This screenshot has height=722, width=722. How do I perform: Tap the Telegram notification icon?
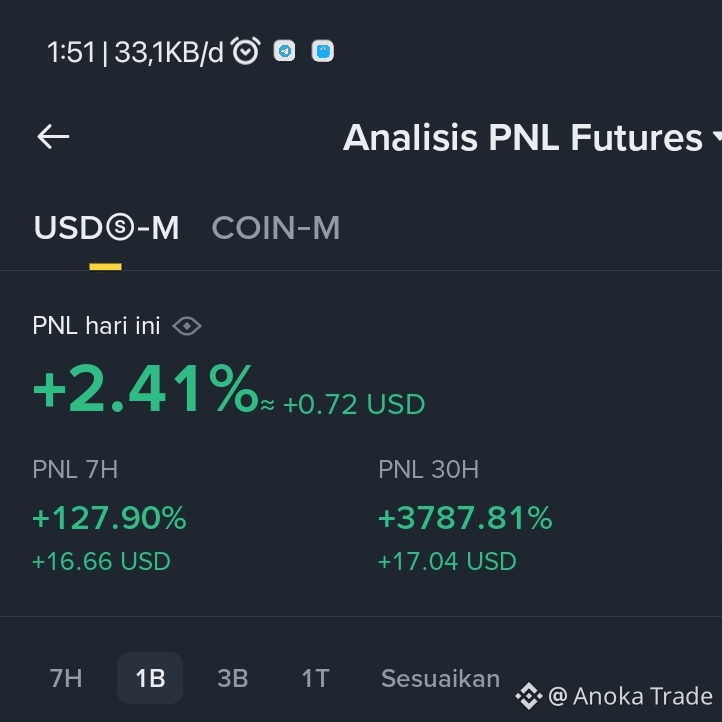pos(284,51)
